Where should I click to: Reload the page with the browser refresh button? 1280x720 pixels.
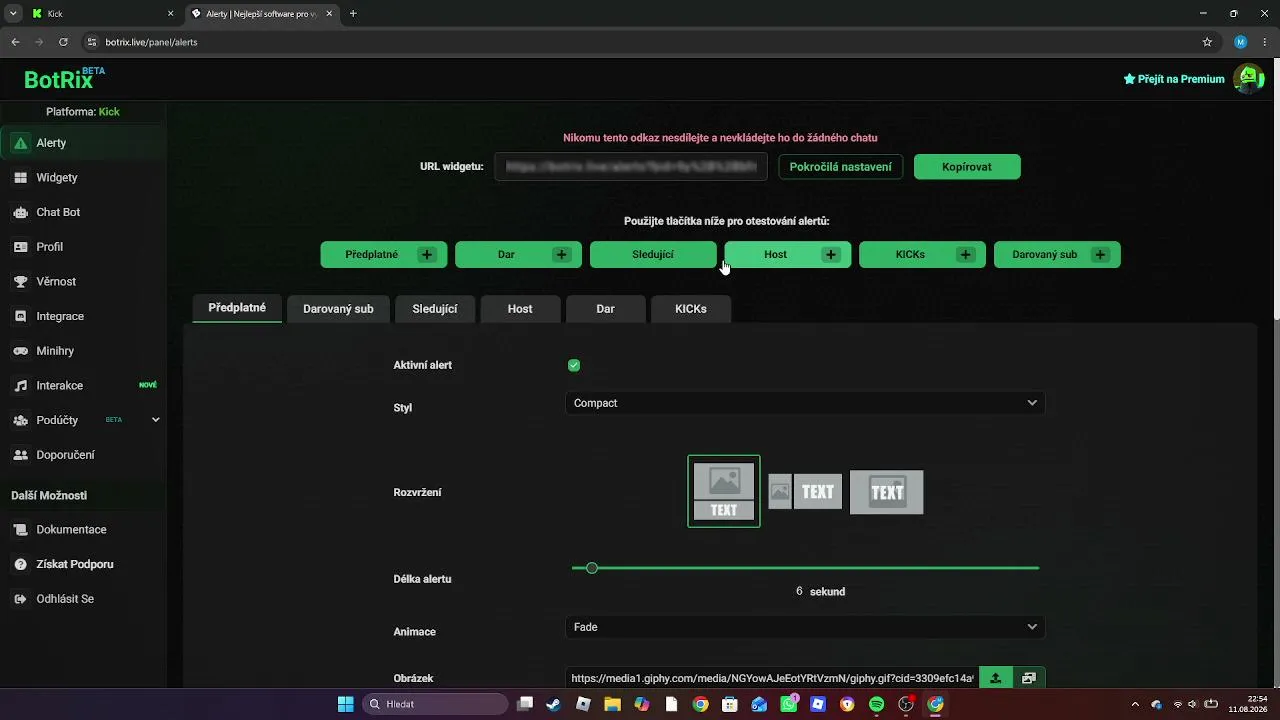[63, 42]
